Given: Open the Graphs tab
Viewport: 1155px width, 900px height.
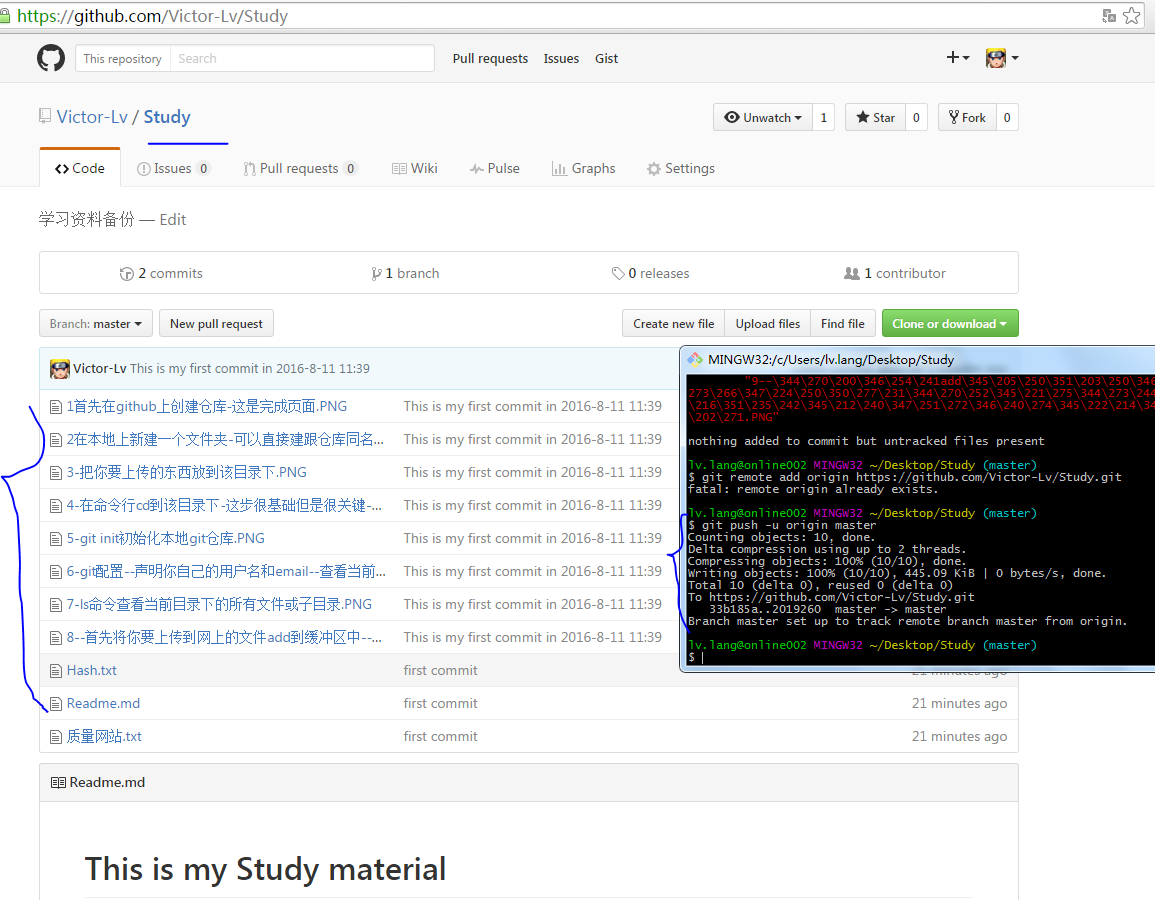Looking at the screenshot, I should point(583,168).
